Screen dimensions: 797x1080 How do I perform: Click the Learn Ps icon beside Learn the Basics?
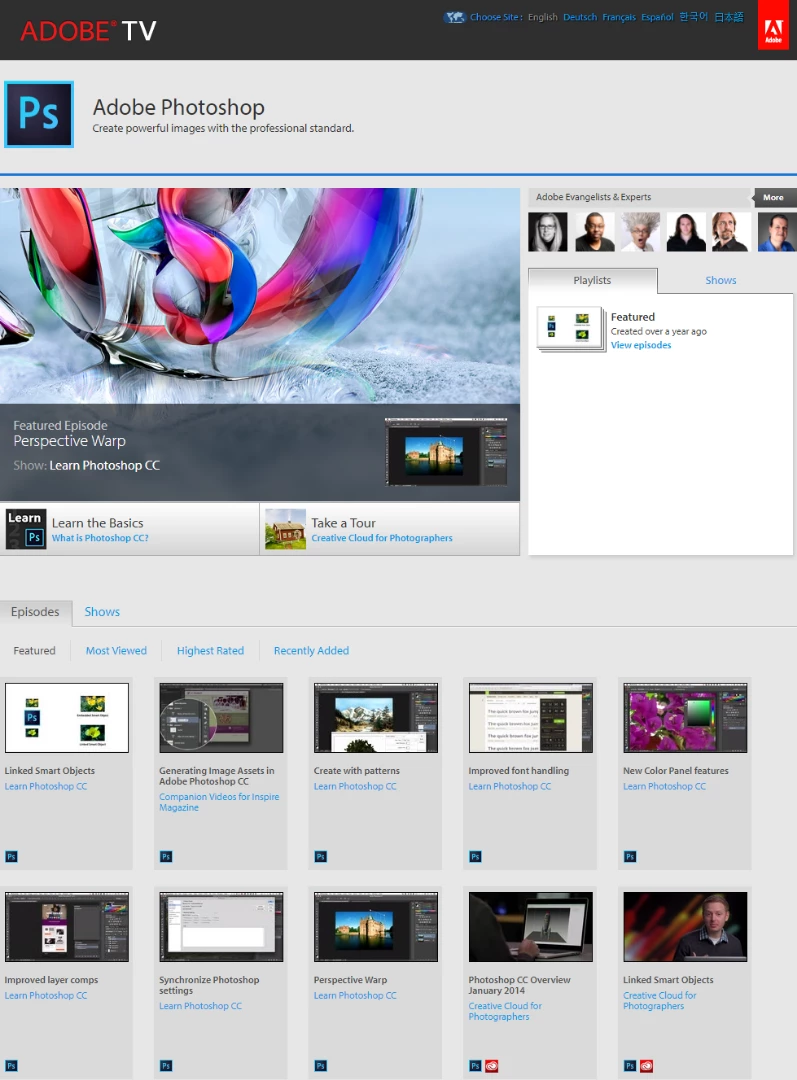25,529
